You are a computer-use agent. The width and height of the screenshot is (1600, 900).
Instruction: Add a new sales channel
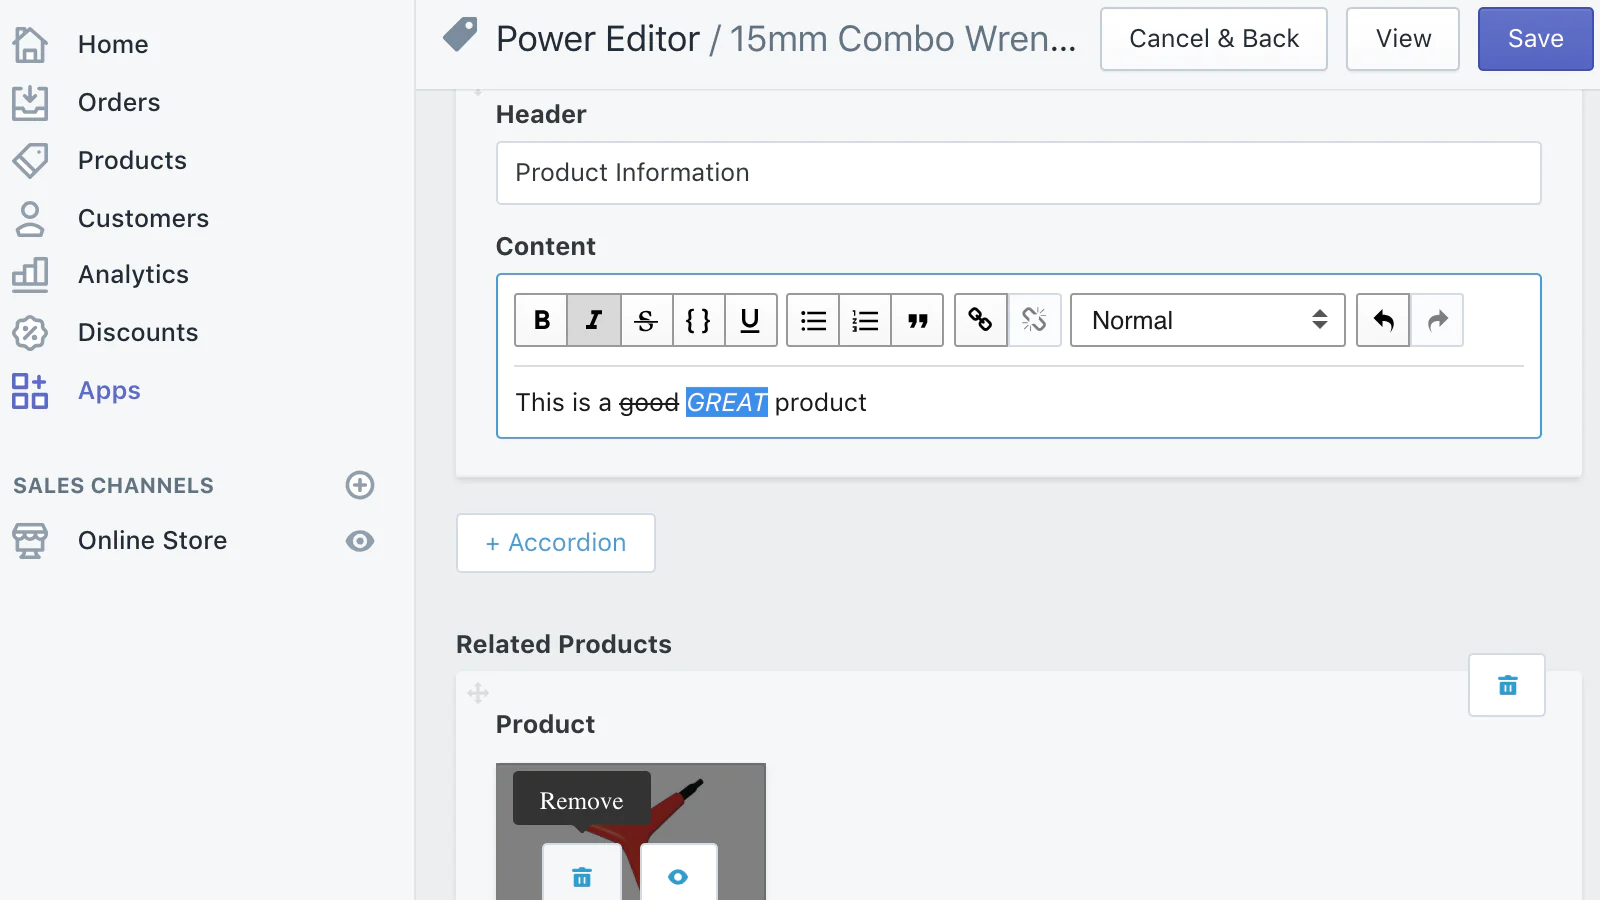pos(360,485)
